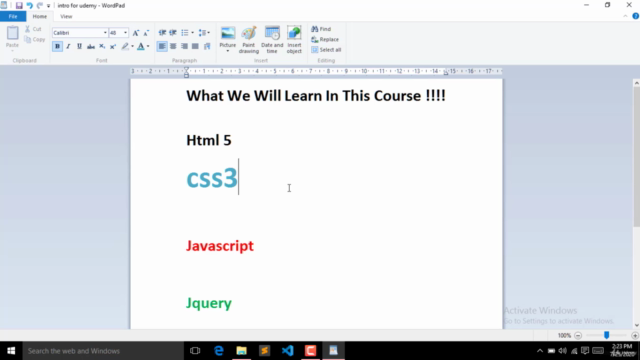Click the text highlight color pen
The height and width of the screenshot is (360, 640).
[125, 47]
